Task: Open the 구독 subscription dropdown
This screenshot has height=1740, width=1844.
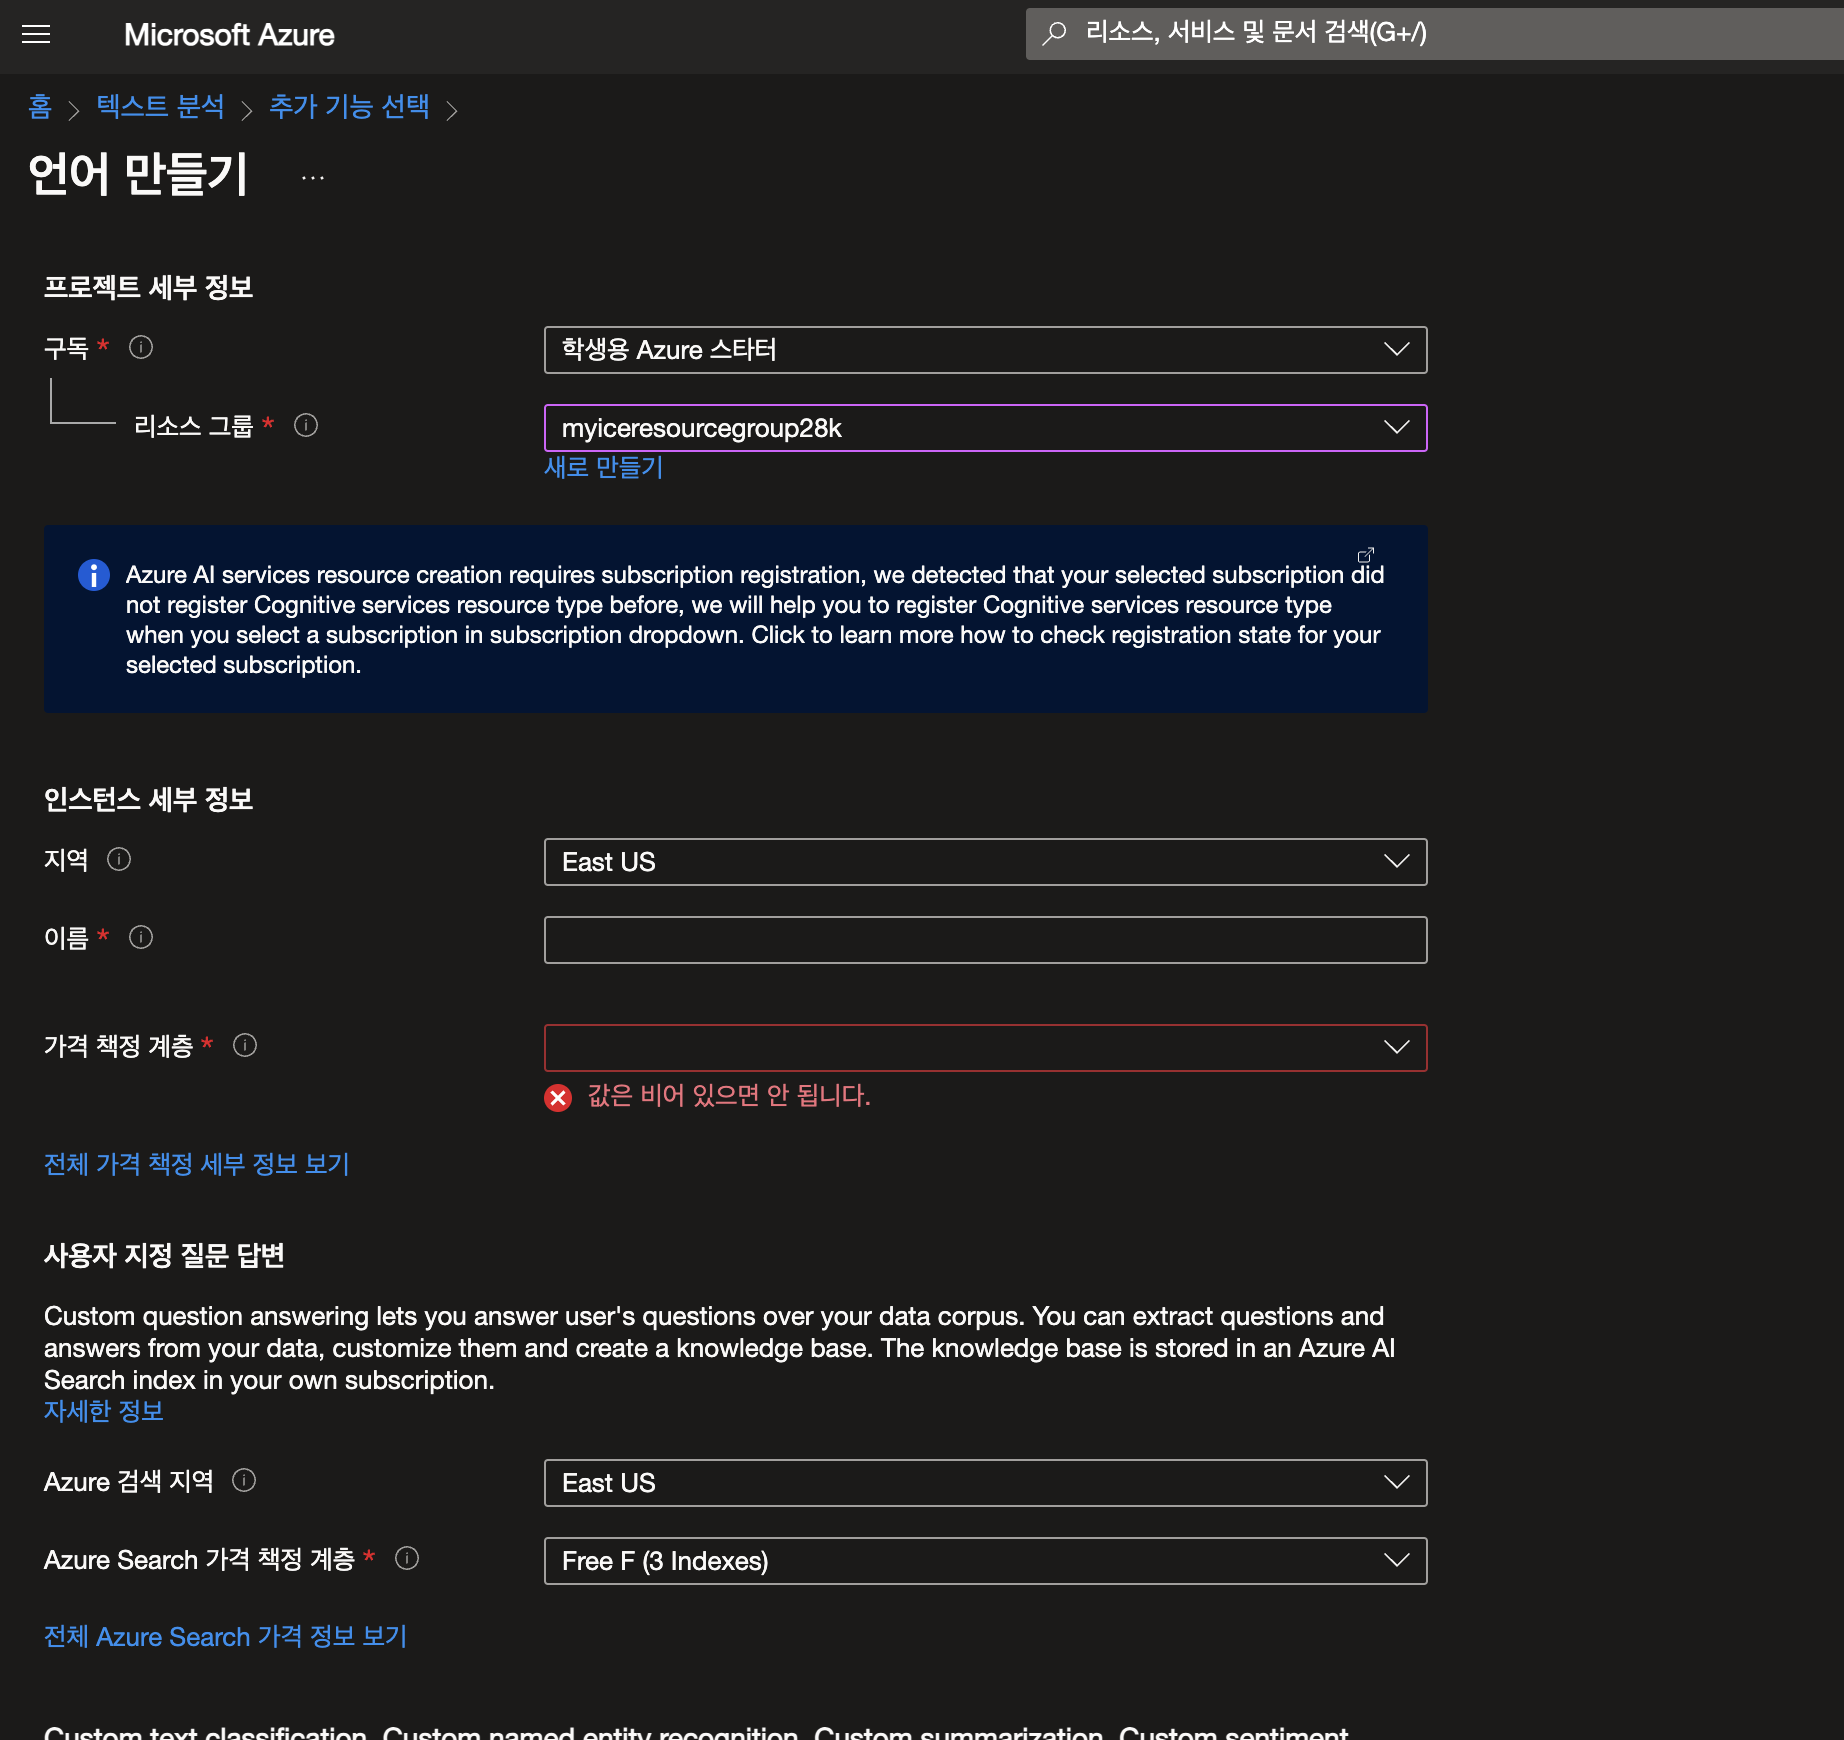Action: 985,350
